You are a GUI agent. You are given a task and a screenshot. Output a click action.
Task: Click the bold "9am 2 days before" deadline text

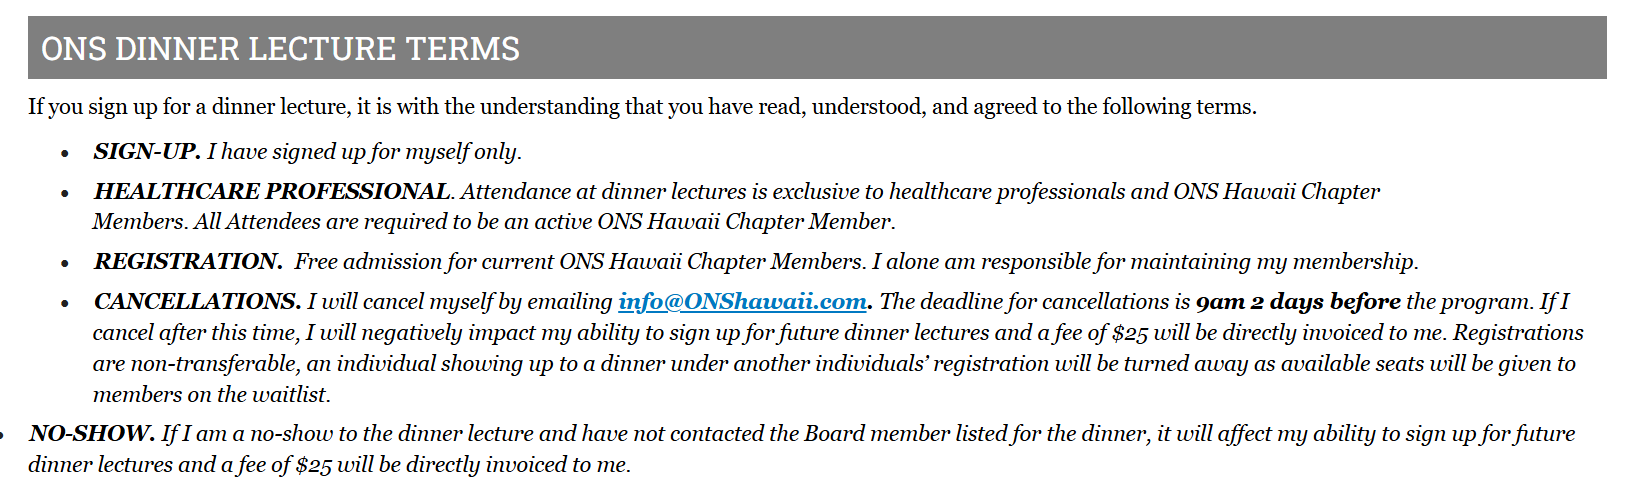pos(1298,302)
